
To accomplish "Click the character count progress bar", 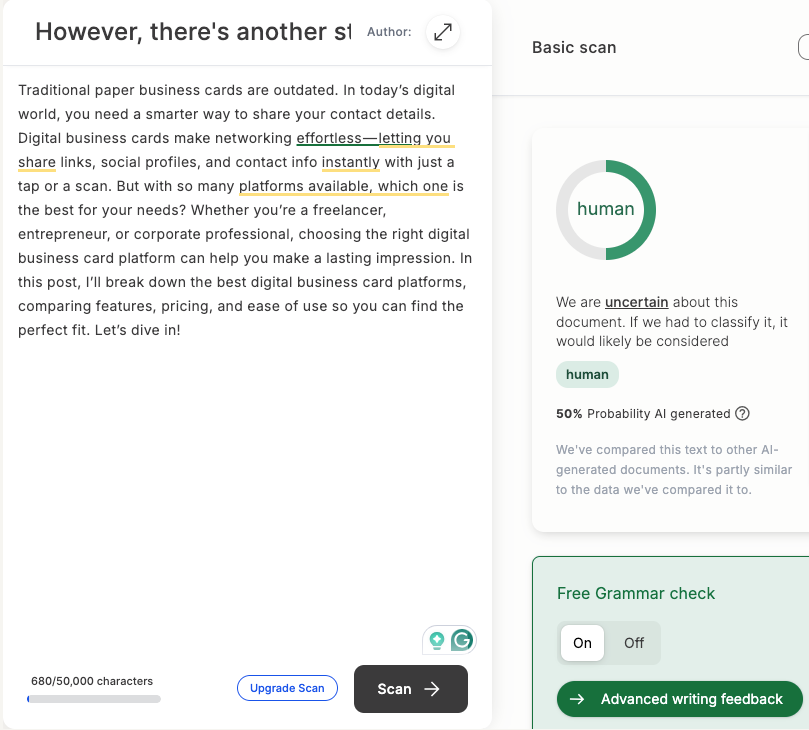I will coord(94,699).
